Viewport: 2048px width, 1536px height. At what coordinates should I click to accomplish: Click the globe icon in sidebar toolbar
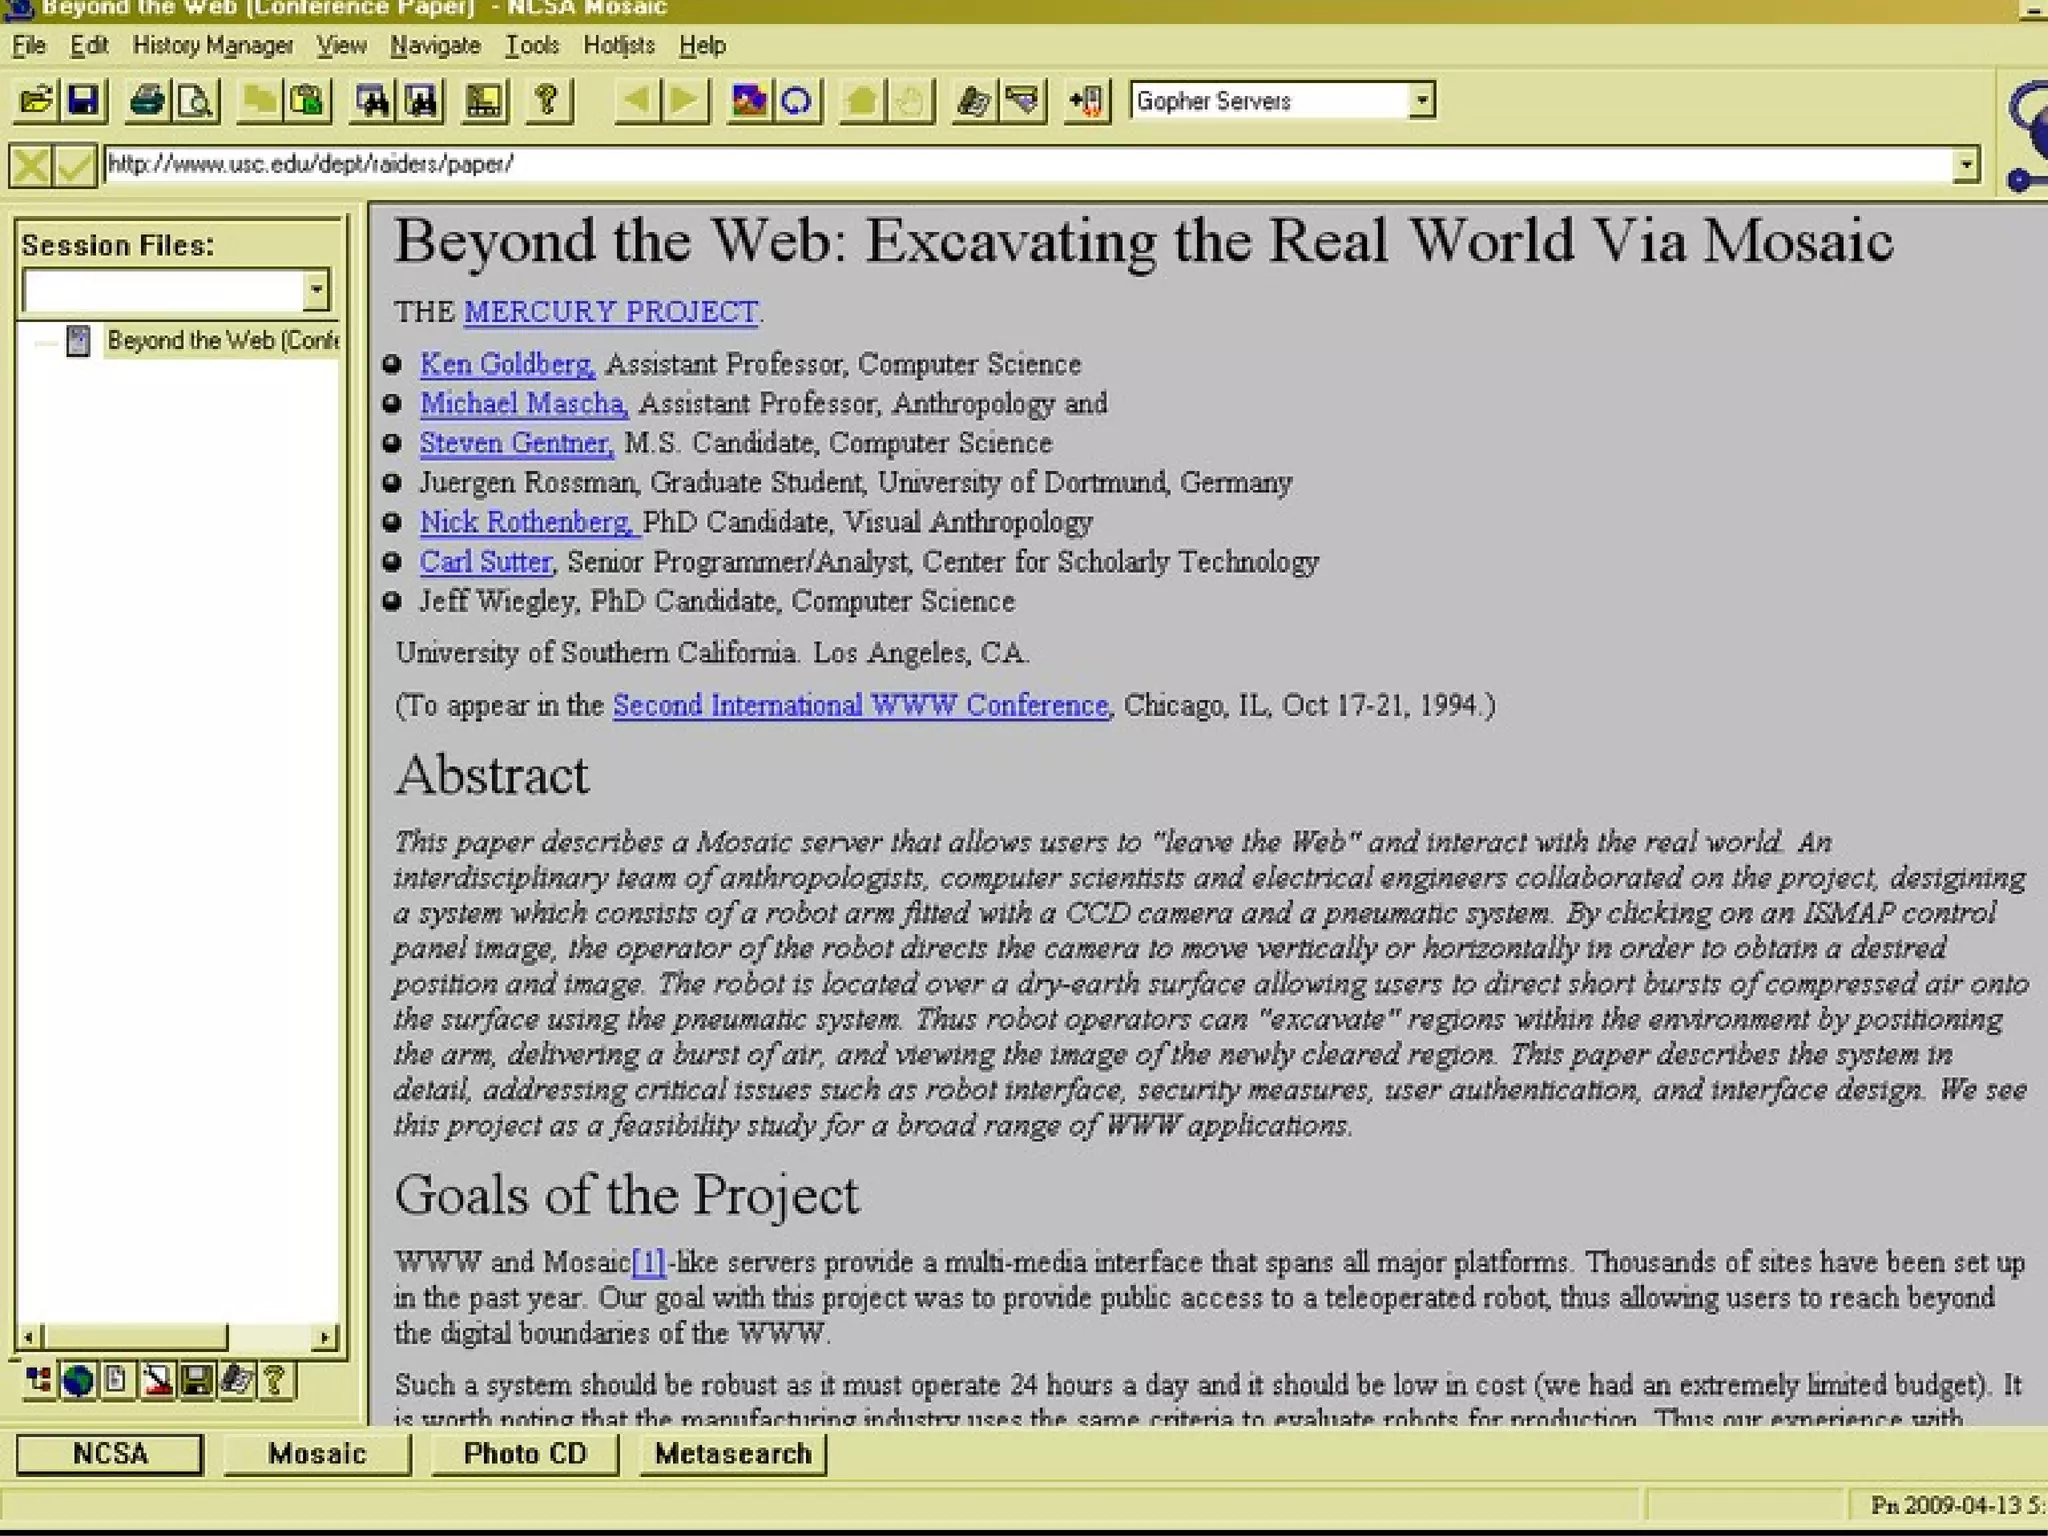[x=78, y=1381]
